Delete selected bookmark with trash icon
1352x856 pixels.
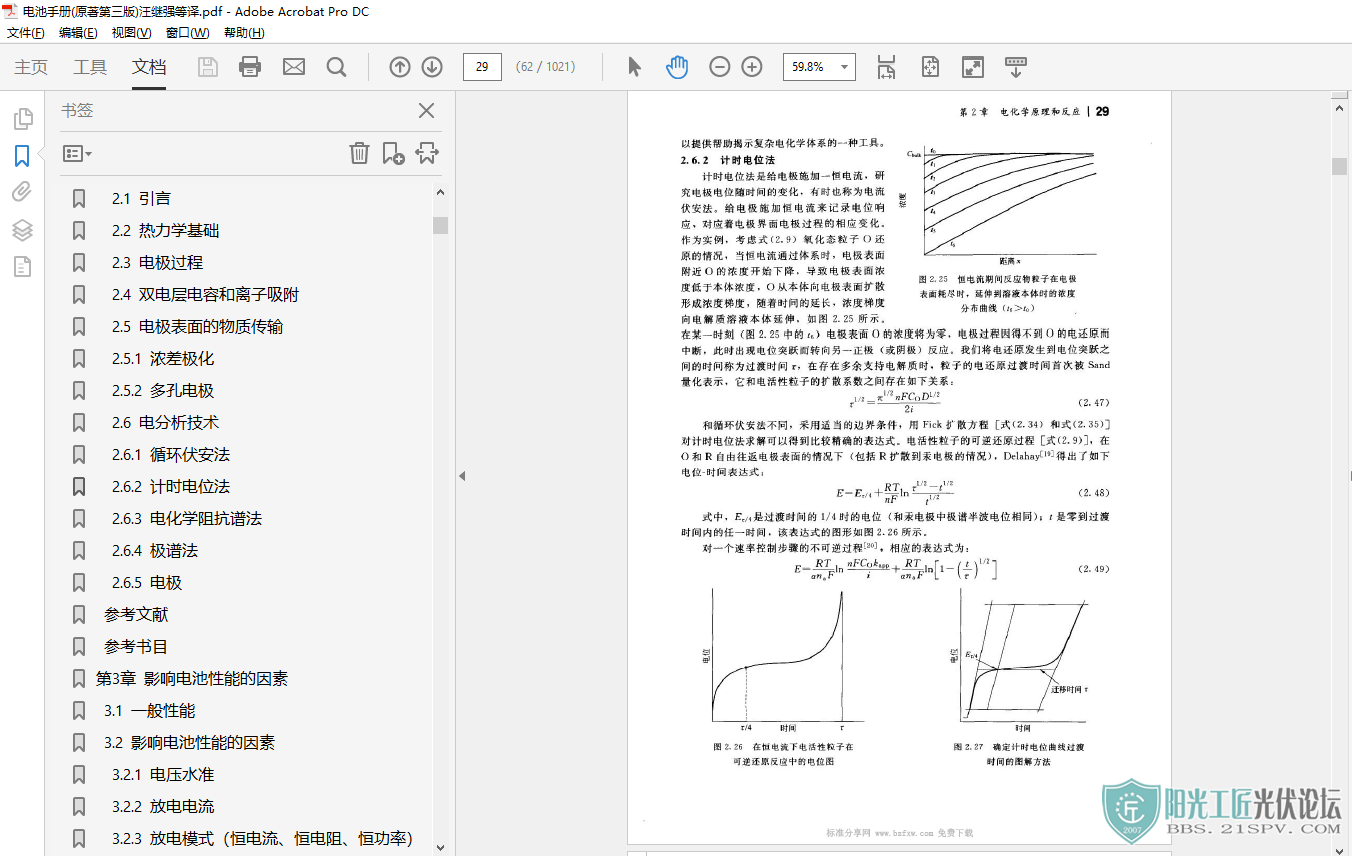coord(359,153)
